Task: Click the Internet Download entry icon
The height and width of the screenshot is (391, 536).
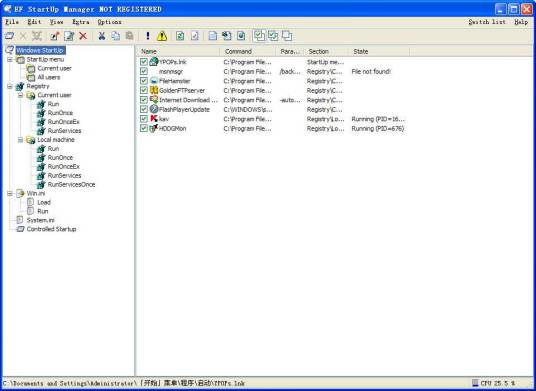Action: point(154,100)
